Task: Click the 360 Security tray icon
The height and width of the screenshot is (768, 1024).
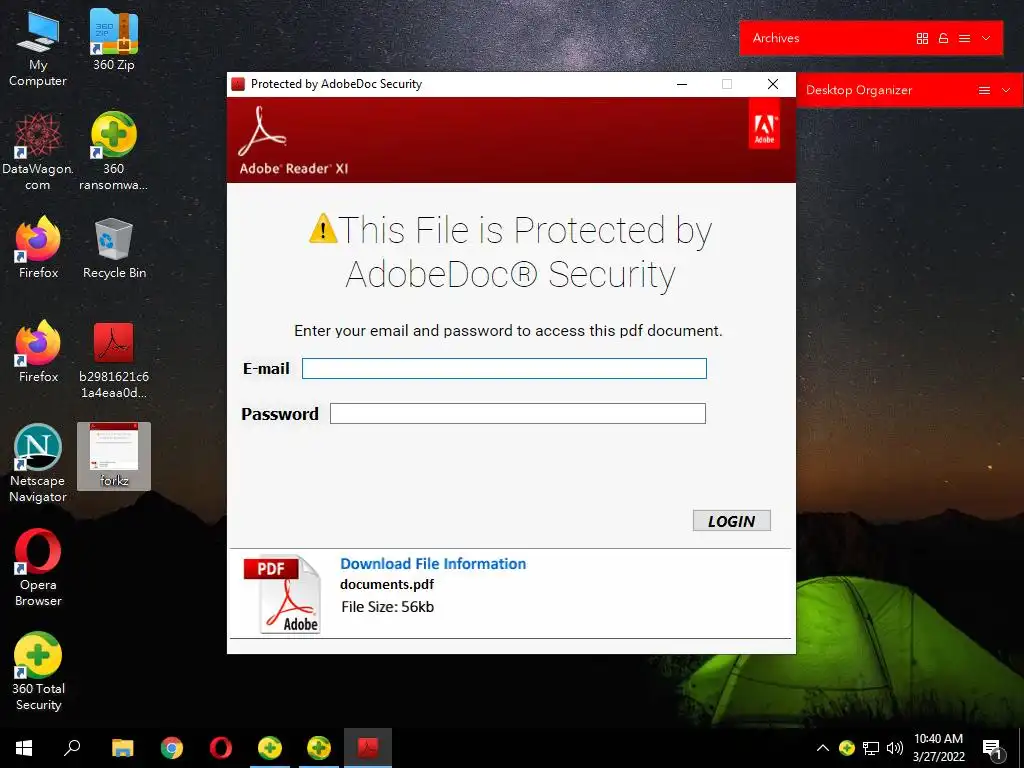Action: 847,748
